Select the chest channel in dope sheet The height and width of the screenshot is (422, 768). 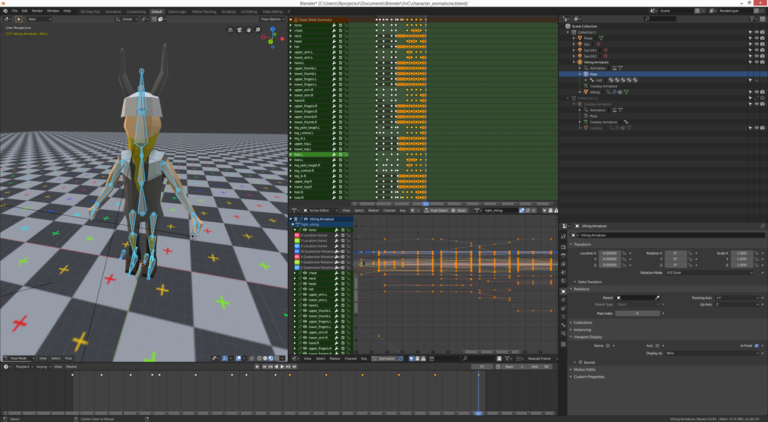click(x=300, y=31)
